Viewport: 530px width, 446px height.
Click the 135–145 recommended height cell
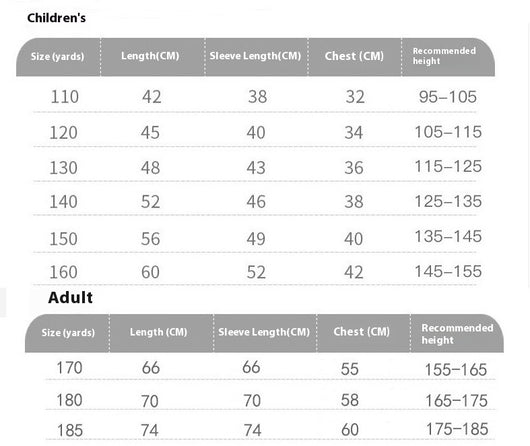(x=448, y=236)
